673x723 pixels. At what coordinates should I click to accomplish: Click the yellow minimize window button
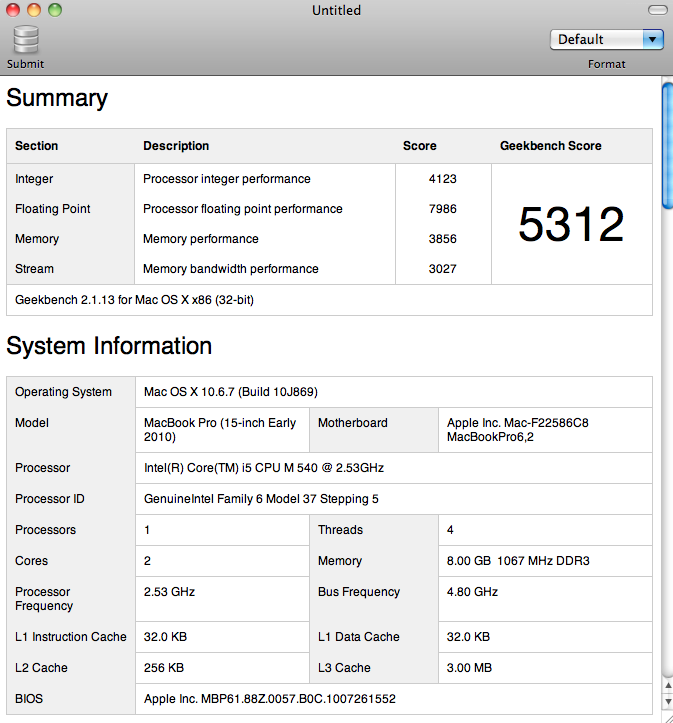pyautogui.click(x=34, y=10)
